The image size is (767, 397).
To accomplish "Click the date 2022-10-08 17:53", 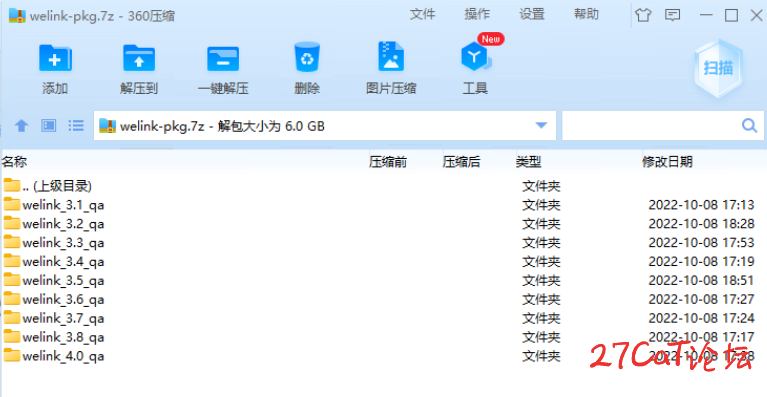I will point(701,243).
